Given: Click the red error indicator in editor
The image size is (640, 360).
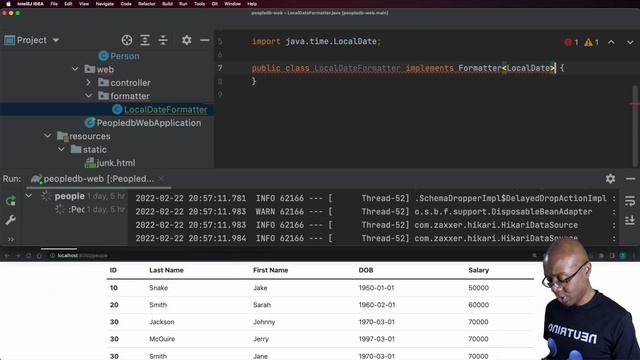Looking at the screenshot, I should 571,42.
